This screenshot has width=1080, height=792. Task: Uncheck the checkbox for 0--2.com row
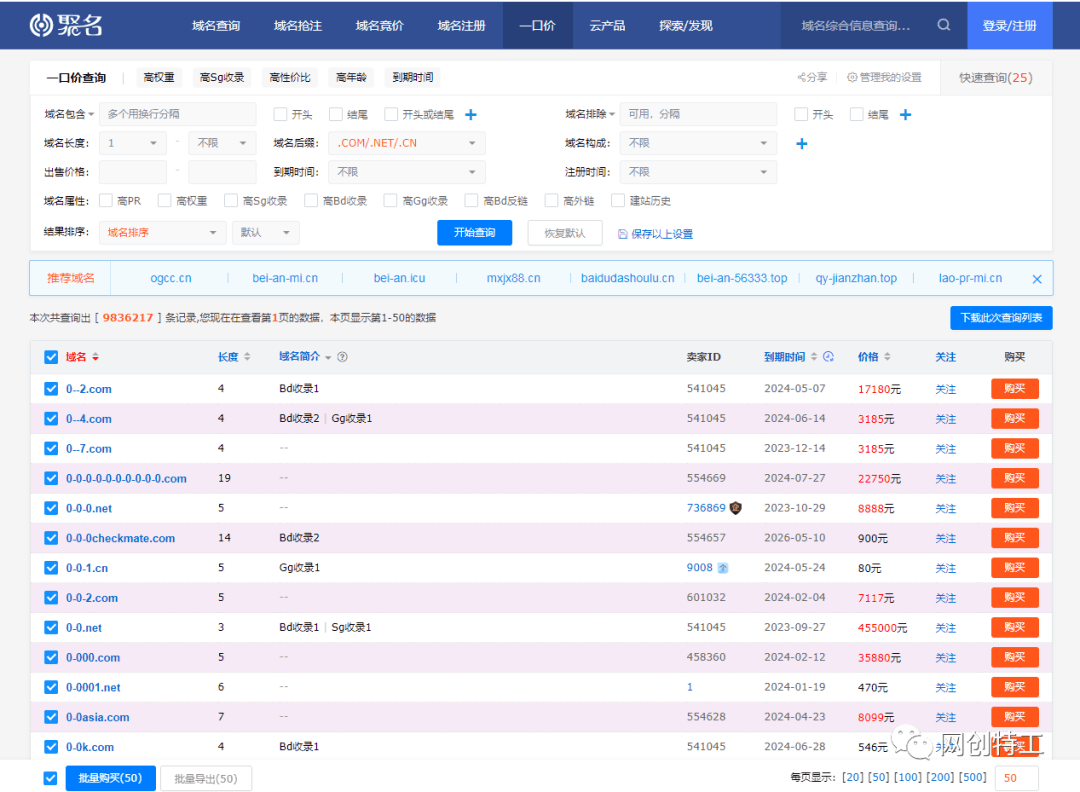tap(50, 388)
